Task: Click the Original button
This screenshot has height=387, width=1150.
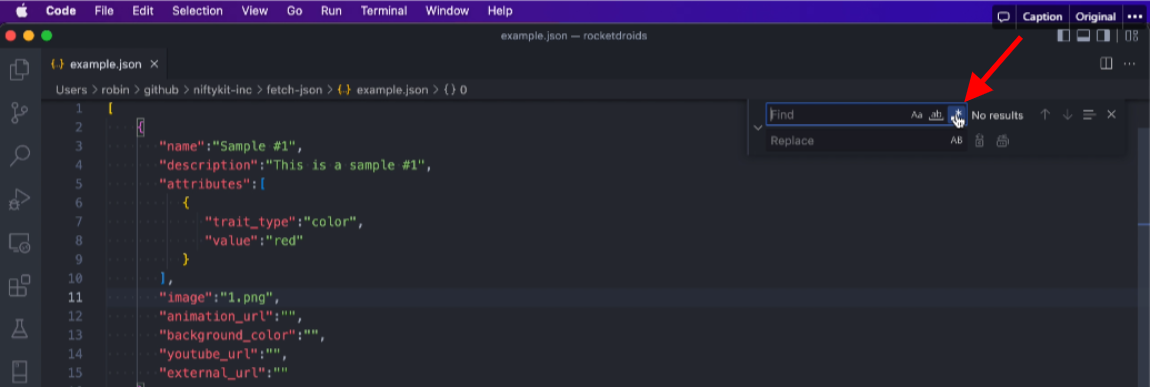Action: (1095, 17)
